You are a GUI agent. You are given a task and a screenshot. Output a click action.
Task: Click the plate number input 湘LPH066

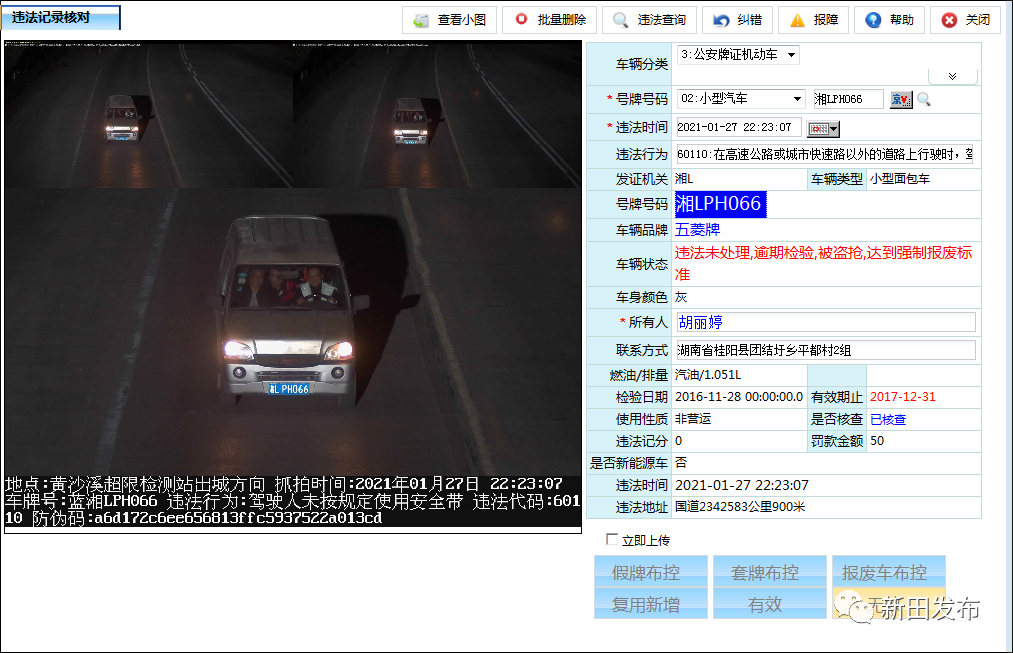pos(848,99)
